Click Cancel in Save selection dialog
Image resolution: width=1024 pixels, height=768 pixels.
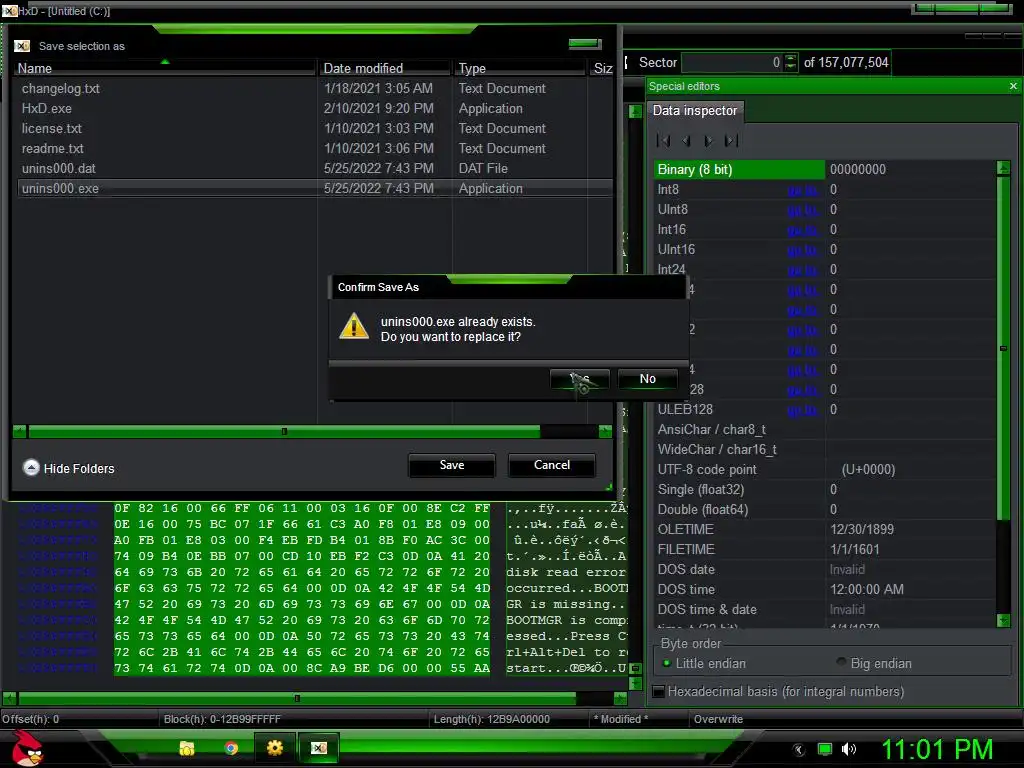551,465
